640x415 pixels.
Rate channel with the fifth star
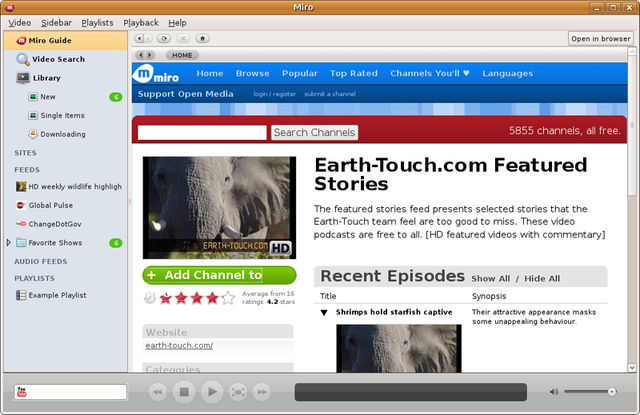click(228, 298)
